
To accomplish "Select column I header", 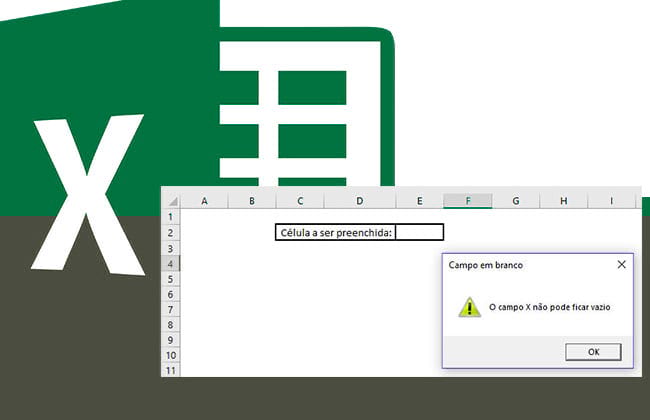I will [x=611, y=201].
